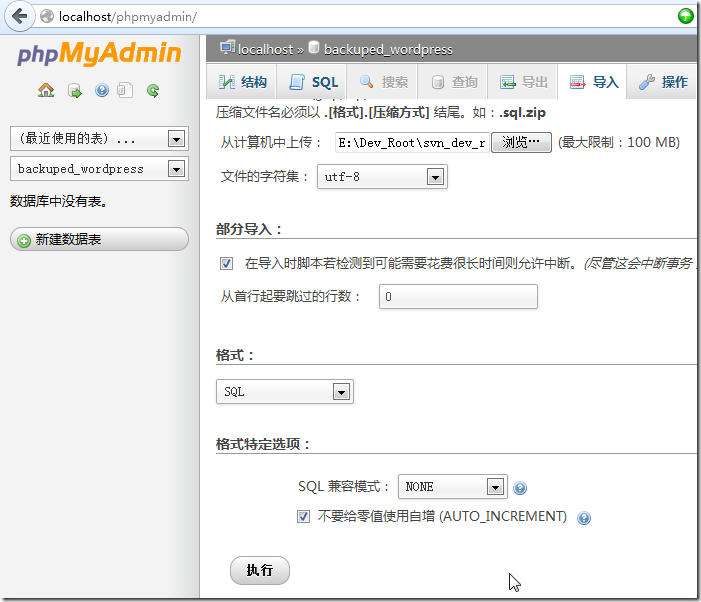Click the 数据库中没有表 message text

point(59,201)
